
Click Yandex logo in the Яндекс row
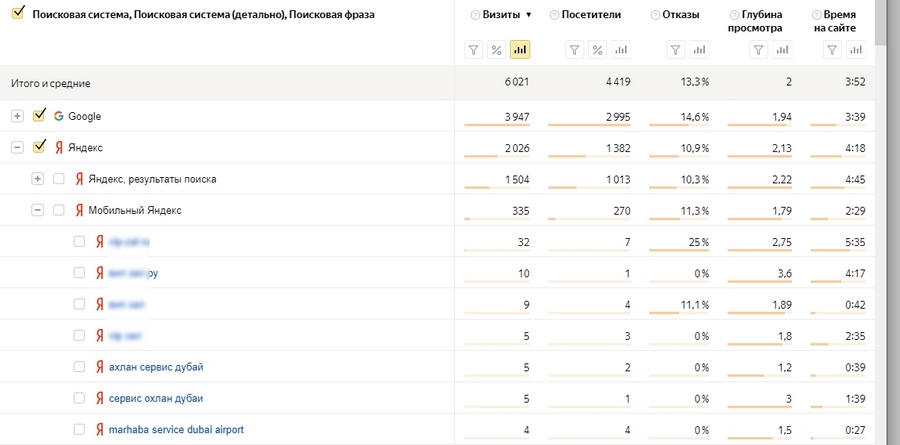click(x=58, y=148)
